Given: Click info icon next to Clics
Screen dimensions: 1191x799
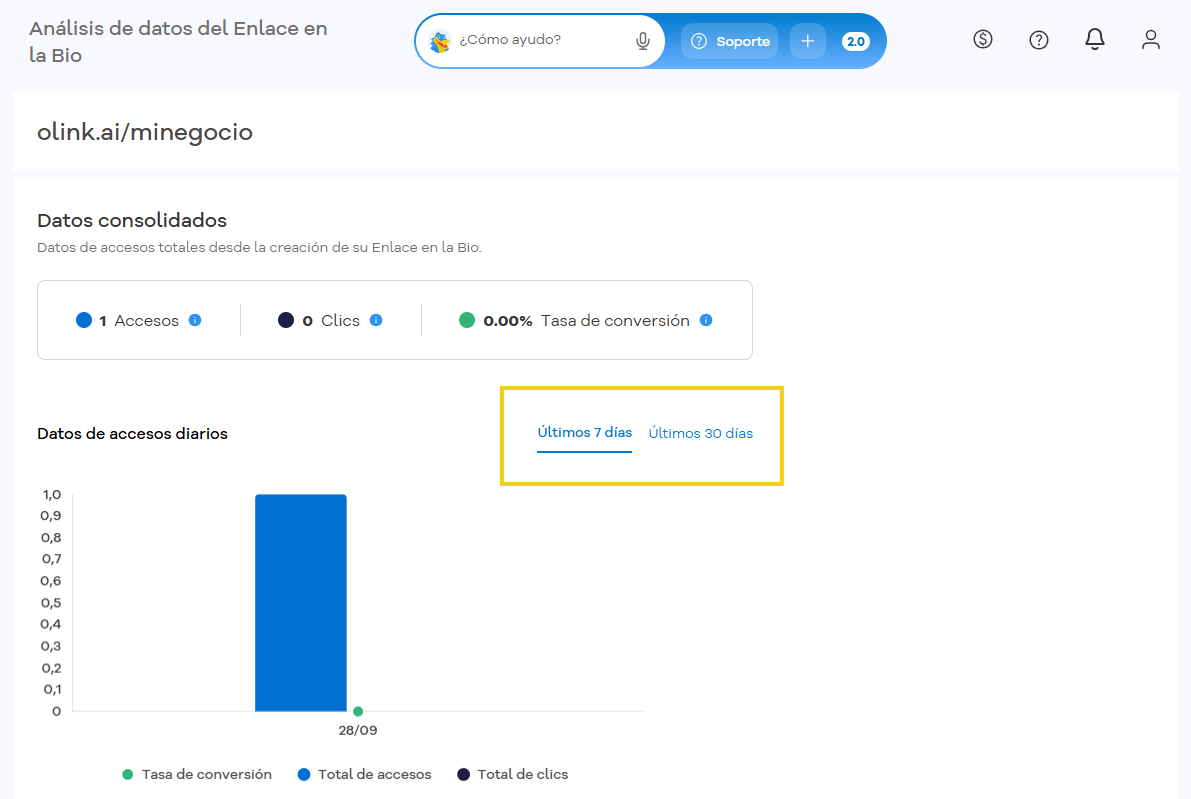Looking at the screenshot, I should [376, 320].
